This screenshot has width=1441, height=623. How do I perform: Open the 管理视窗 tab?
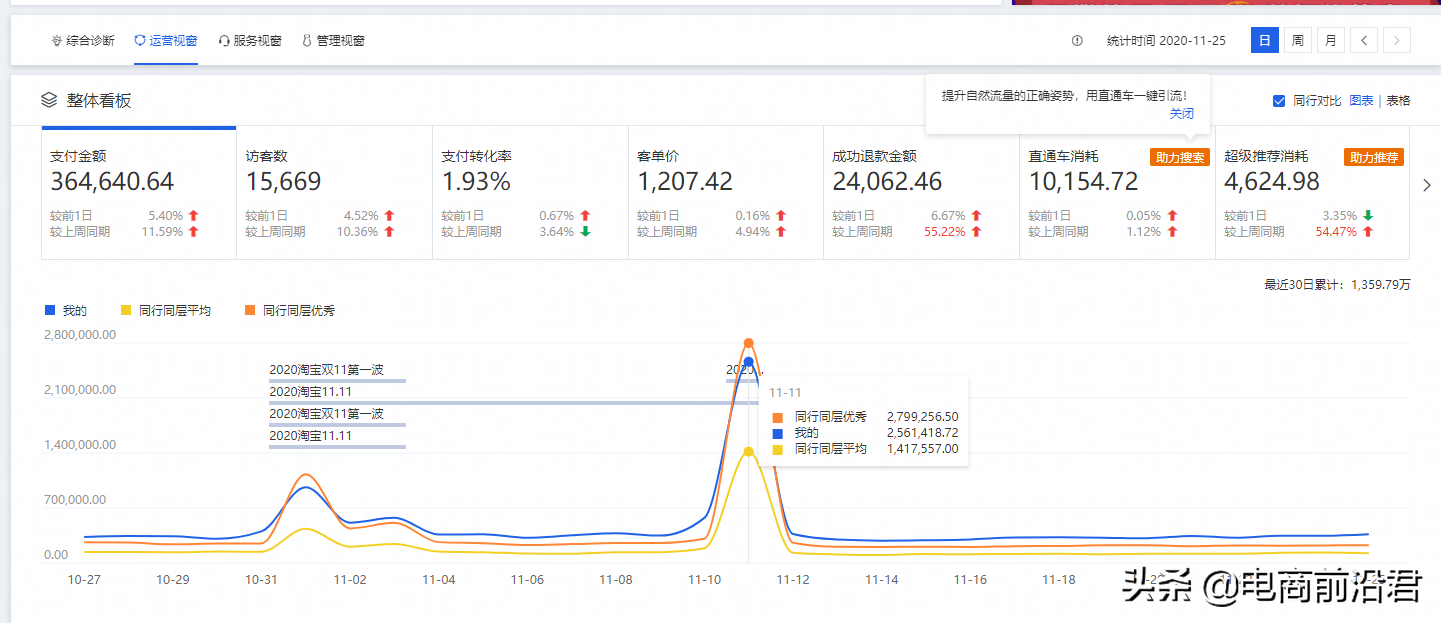[333, 41]
